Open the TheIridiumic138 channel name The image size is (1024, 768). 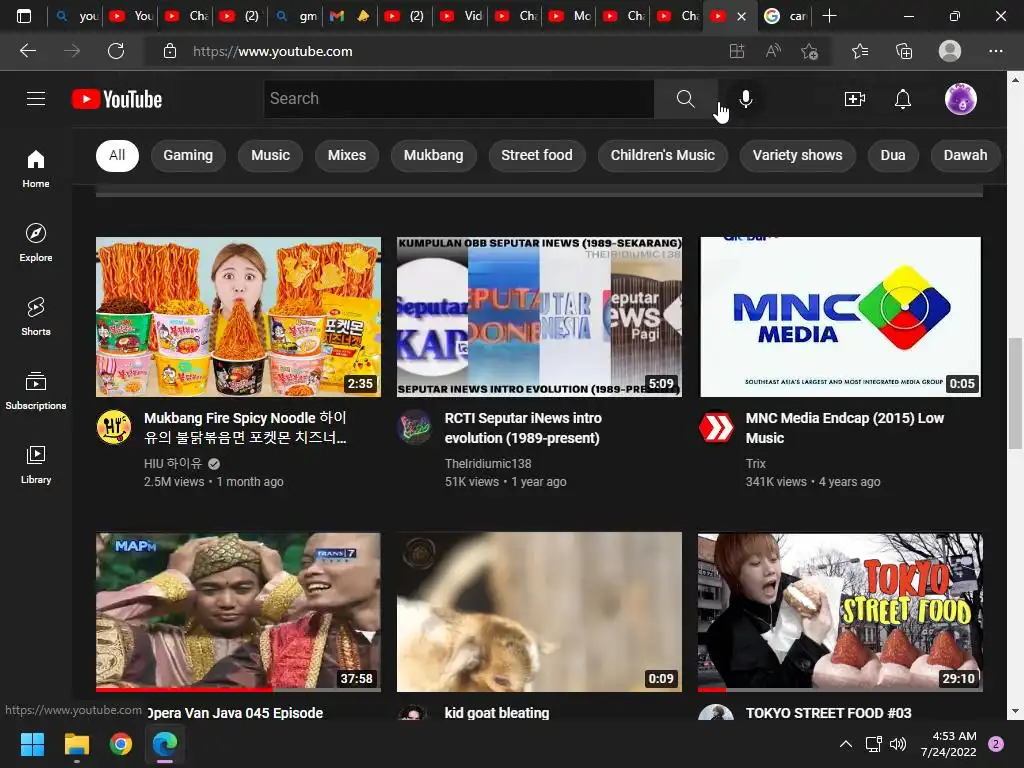coord(488,463)
